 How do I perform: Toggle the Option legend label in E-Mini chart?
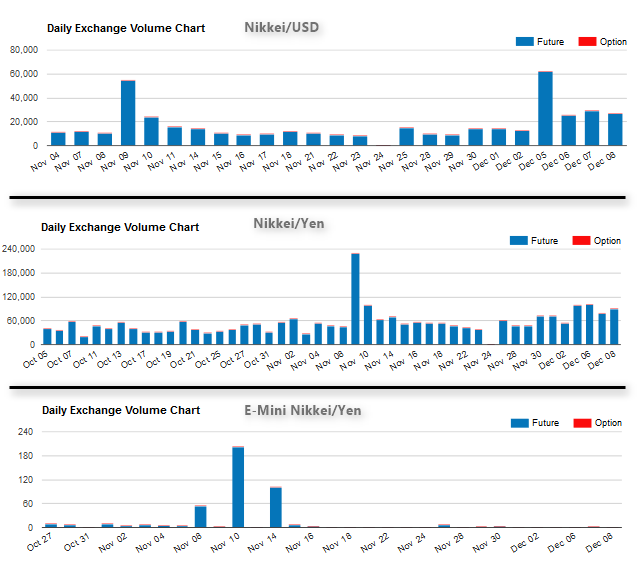click(607, 423)
